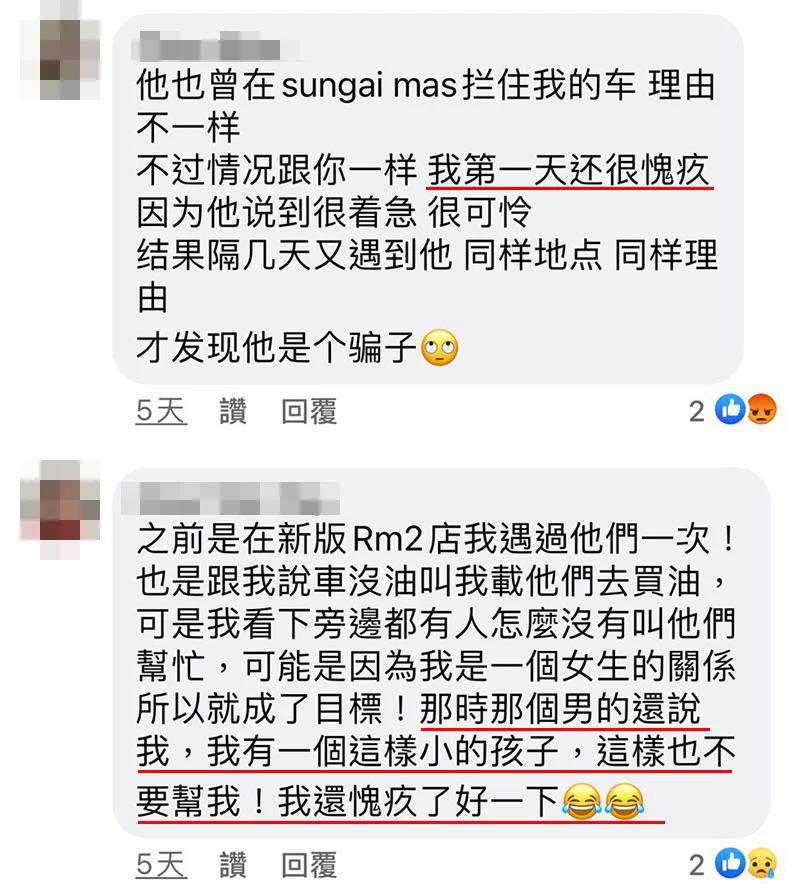The image size is (800, 895).
Task: Click the blue thumbs-up reaction beside the angry face
Action: click(x=730, y=409)
